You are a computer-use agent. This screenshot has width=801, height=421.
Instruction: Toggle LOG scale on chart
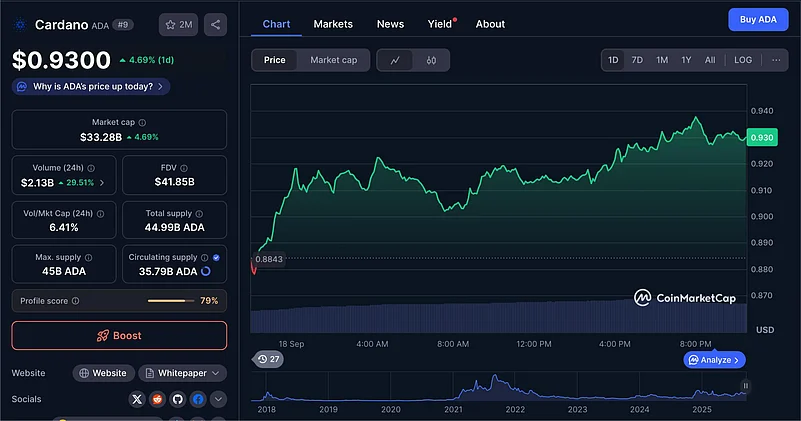743,60
